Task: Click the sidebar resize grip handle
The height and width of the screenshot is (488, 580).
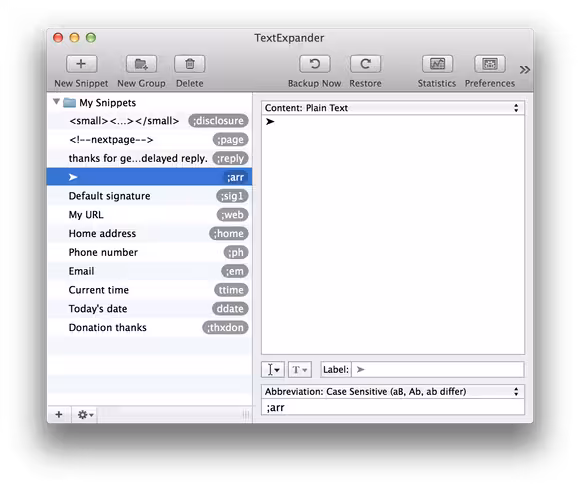Action: pyautogui.click(x=246, y=415)
